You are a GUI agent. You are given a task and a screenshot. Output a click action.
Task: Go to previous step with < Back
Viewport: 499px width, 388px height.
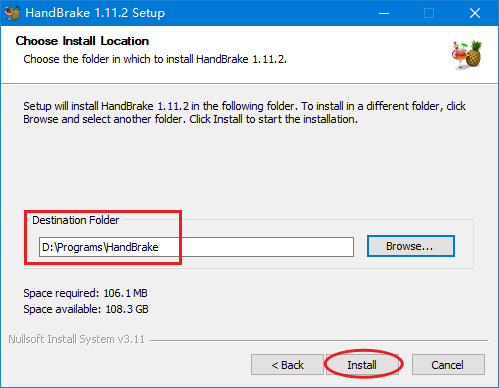coord(287,365)
